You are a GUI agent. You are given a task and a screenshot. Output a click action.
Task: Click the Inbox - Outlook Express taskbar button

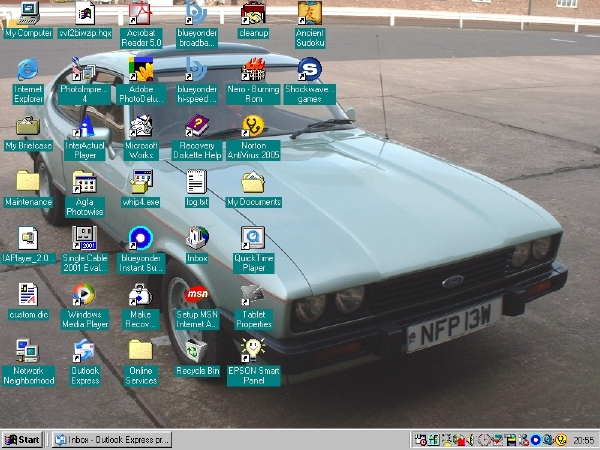(x=112, y=439)
